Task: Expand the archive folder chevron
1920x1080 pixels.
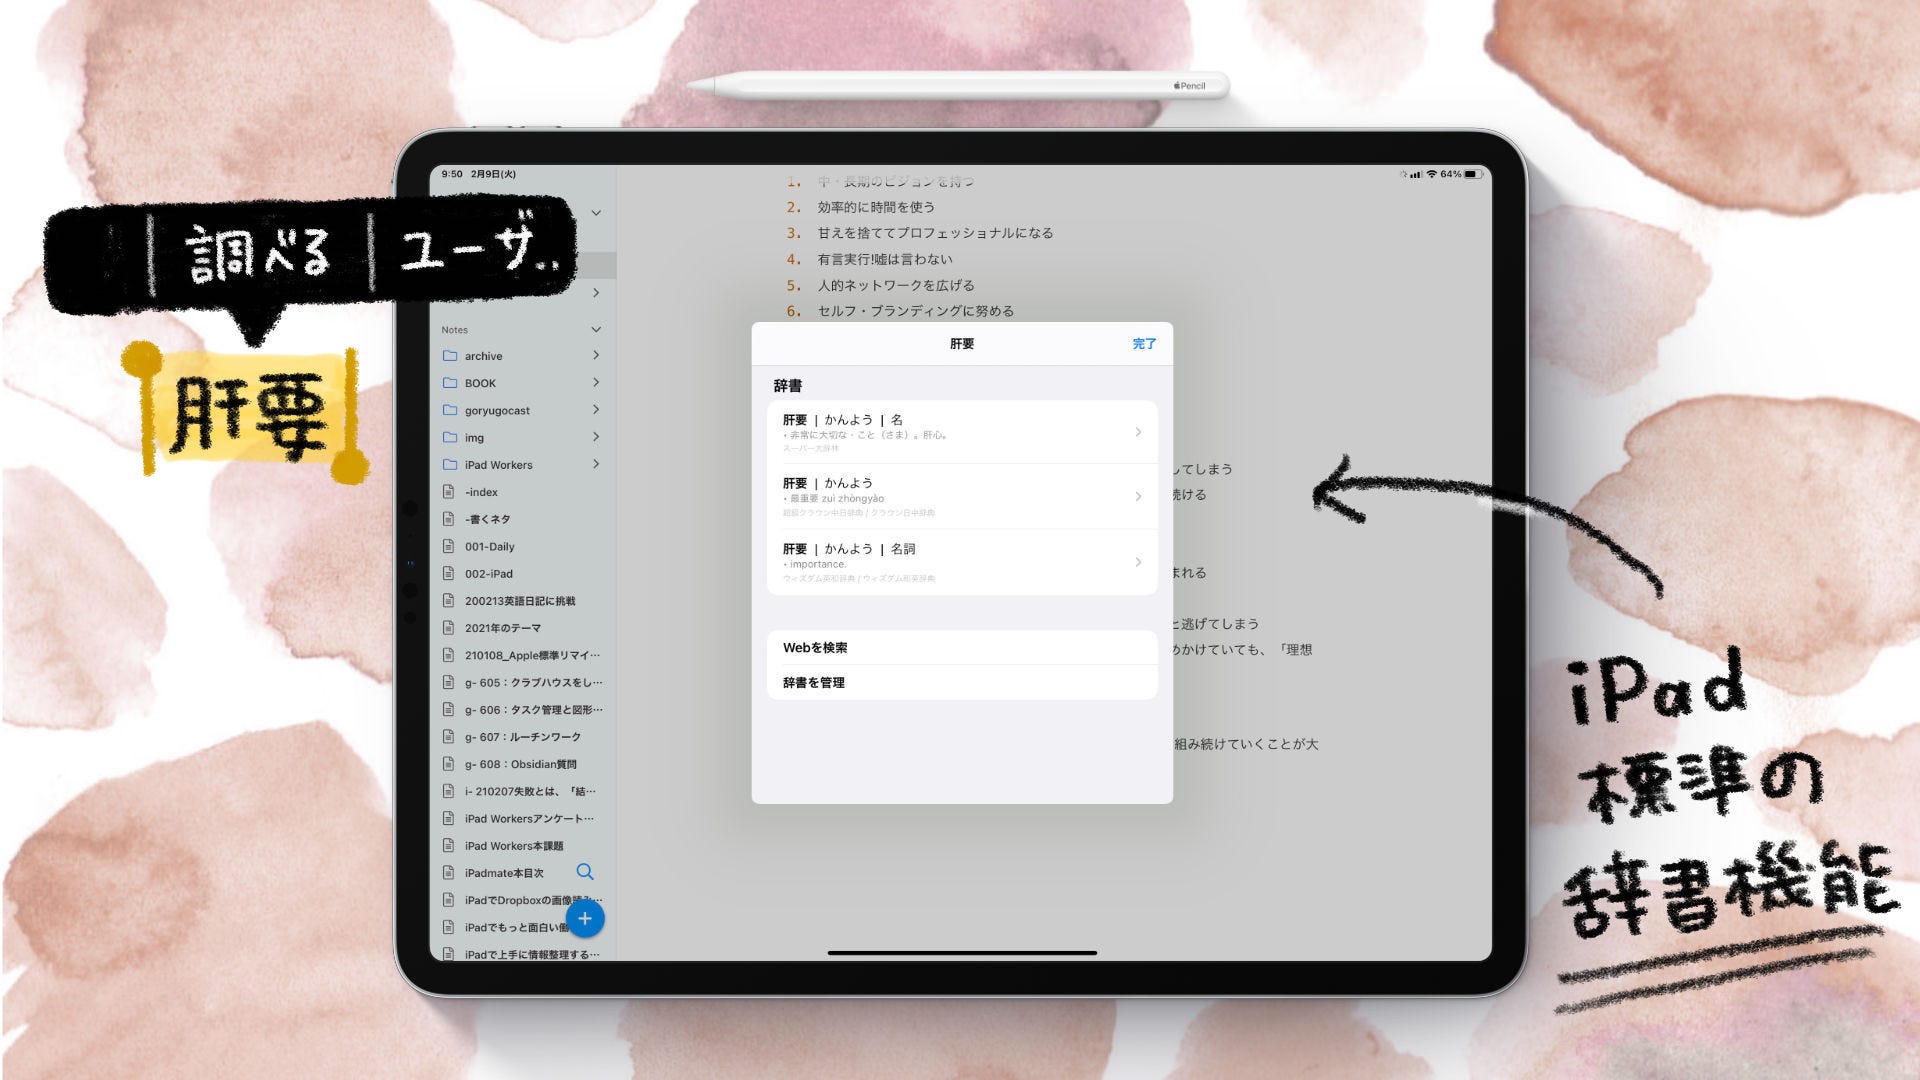Action: point(596,355)
